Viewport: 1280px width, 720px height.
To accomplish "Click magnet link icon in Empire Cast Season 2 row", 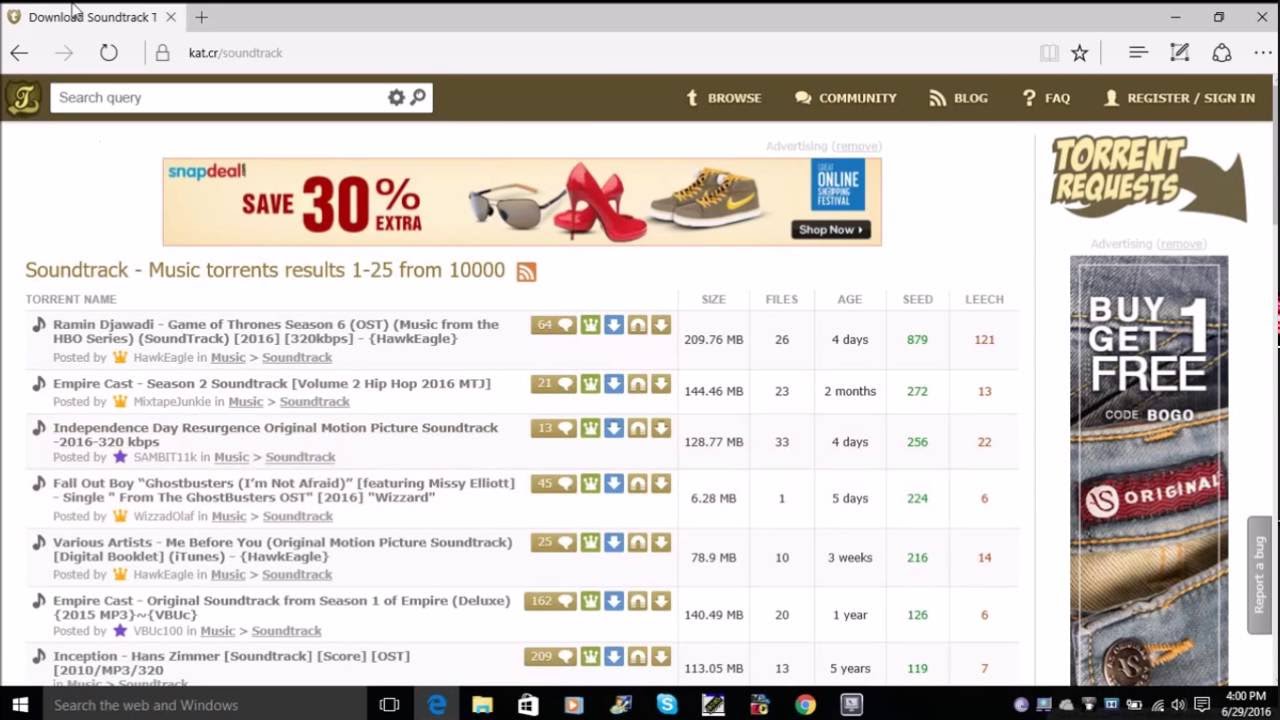I will click(x=637, y=384).
